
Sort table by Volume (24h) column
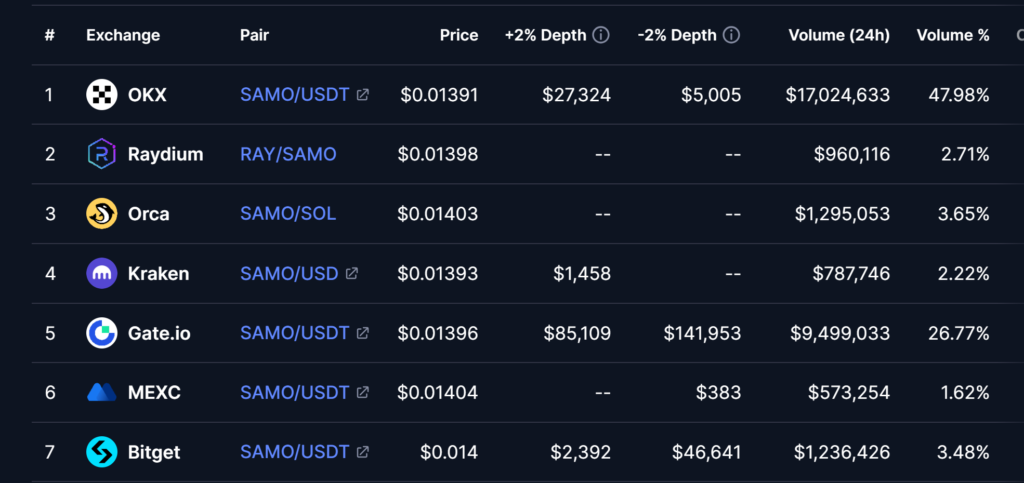tap(838, 35)
